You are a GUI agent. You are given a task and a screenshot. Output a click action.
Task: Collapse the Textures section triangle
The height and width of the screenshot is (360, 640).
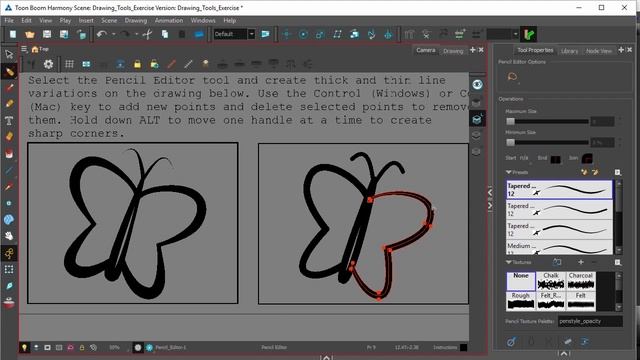click(509, 262)
